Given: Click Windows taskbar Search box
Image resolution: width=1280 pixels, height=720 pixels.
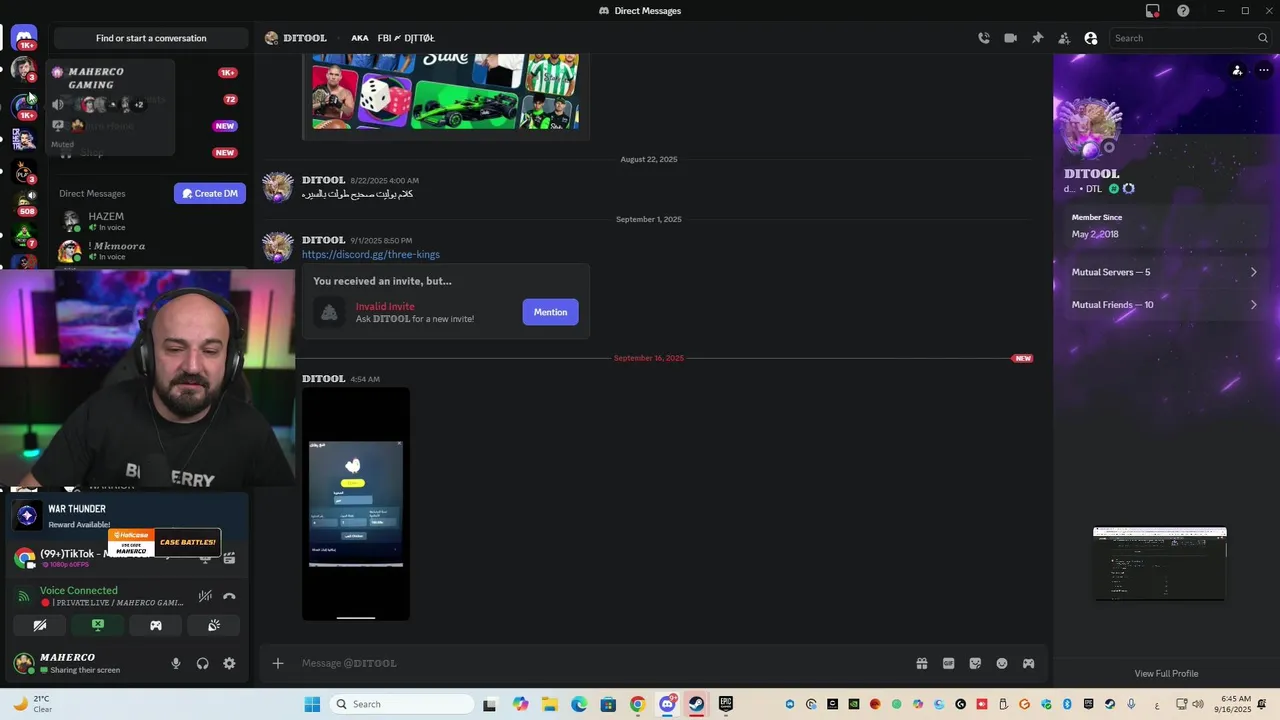Looking at the screenshot, I should point(400,704).
